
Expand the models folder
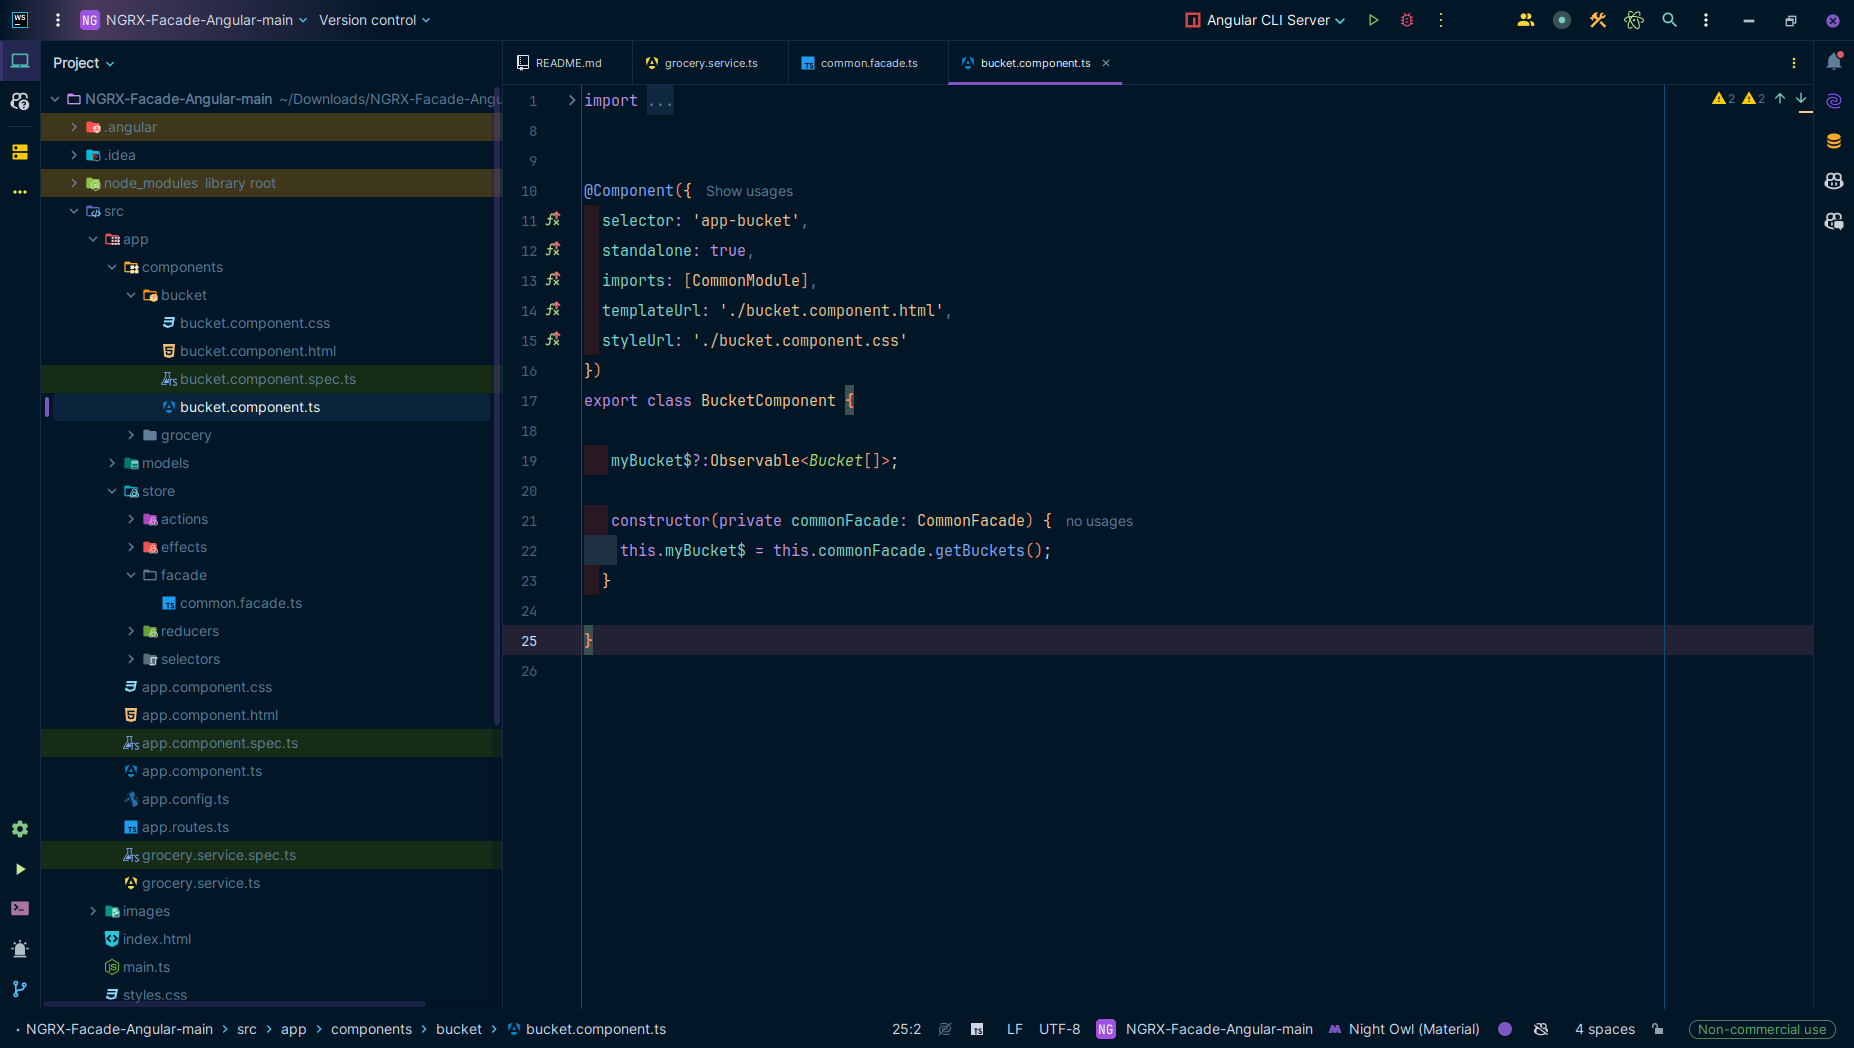tap(112, 463)
